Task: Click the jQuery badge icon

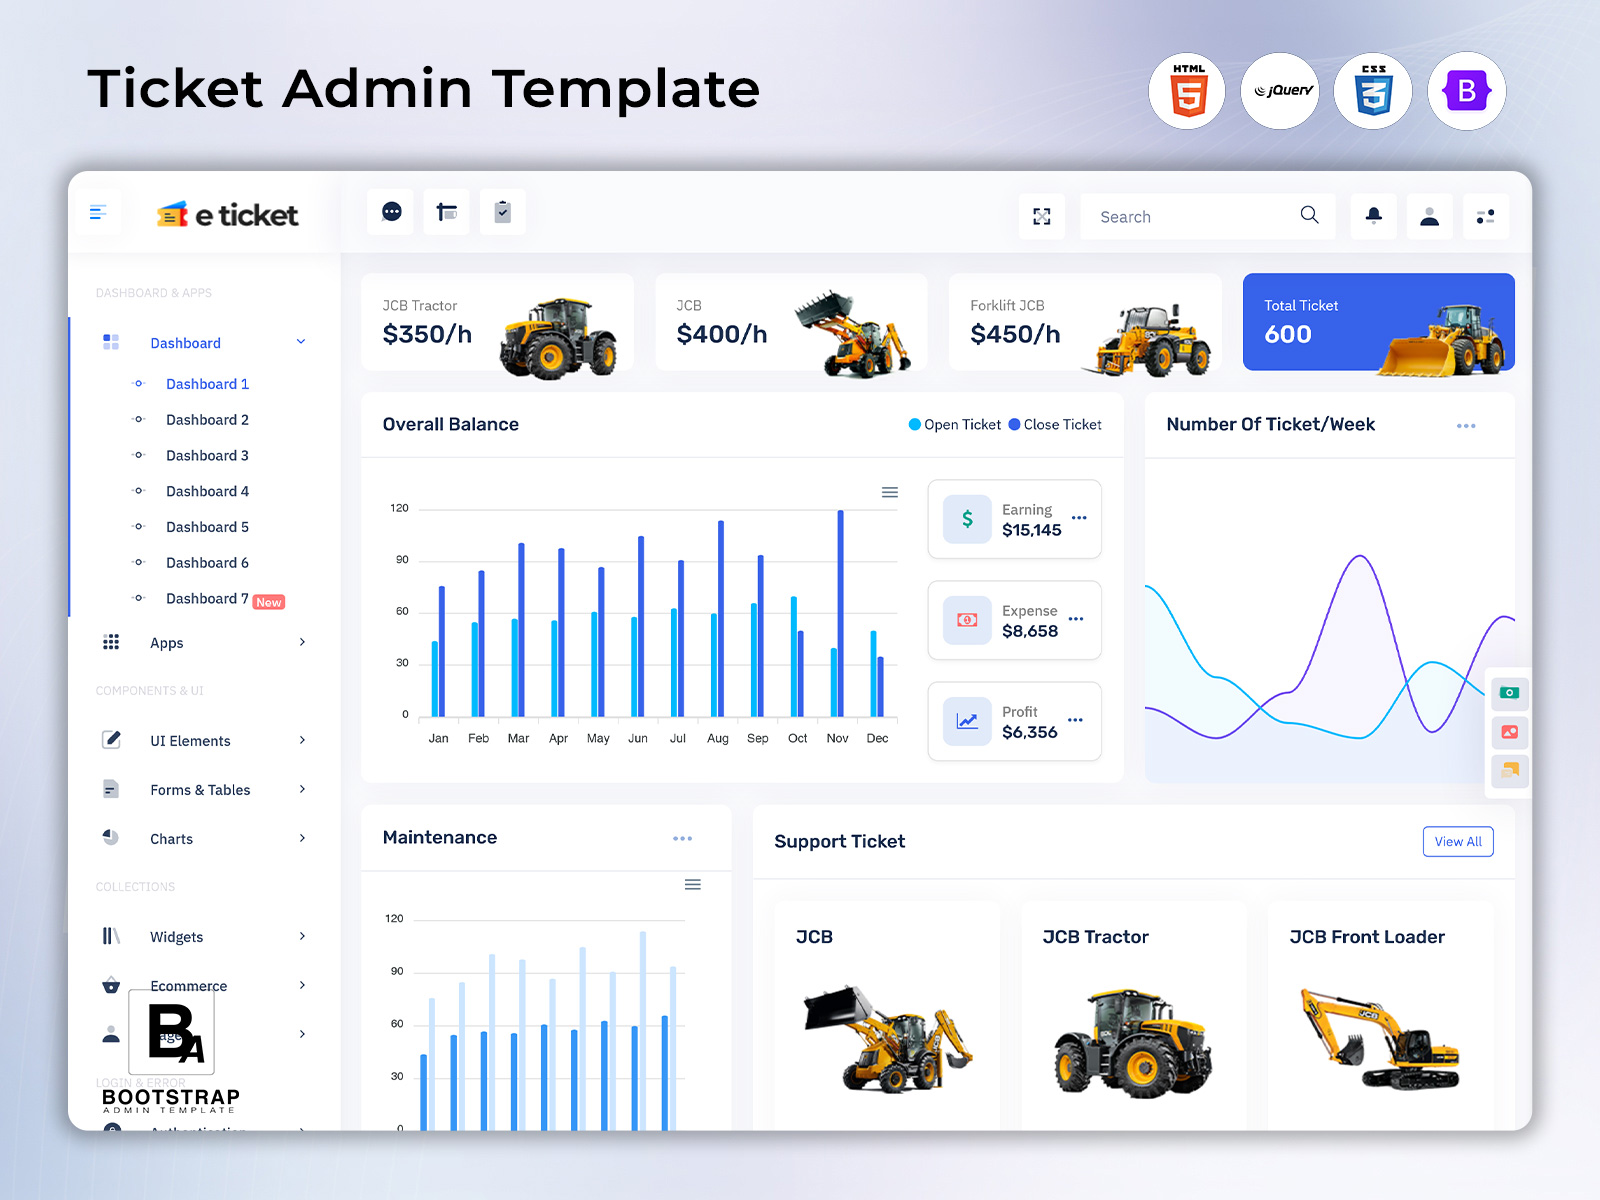Action: [1281, 91]
